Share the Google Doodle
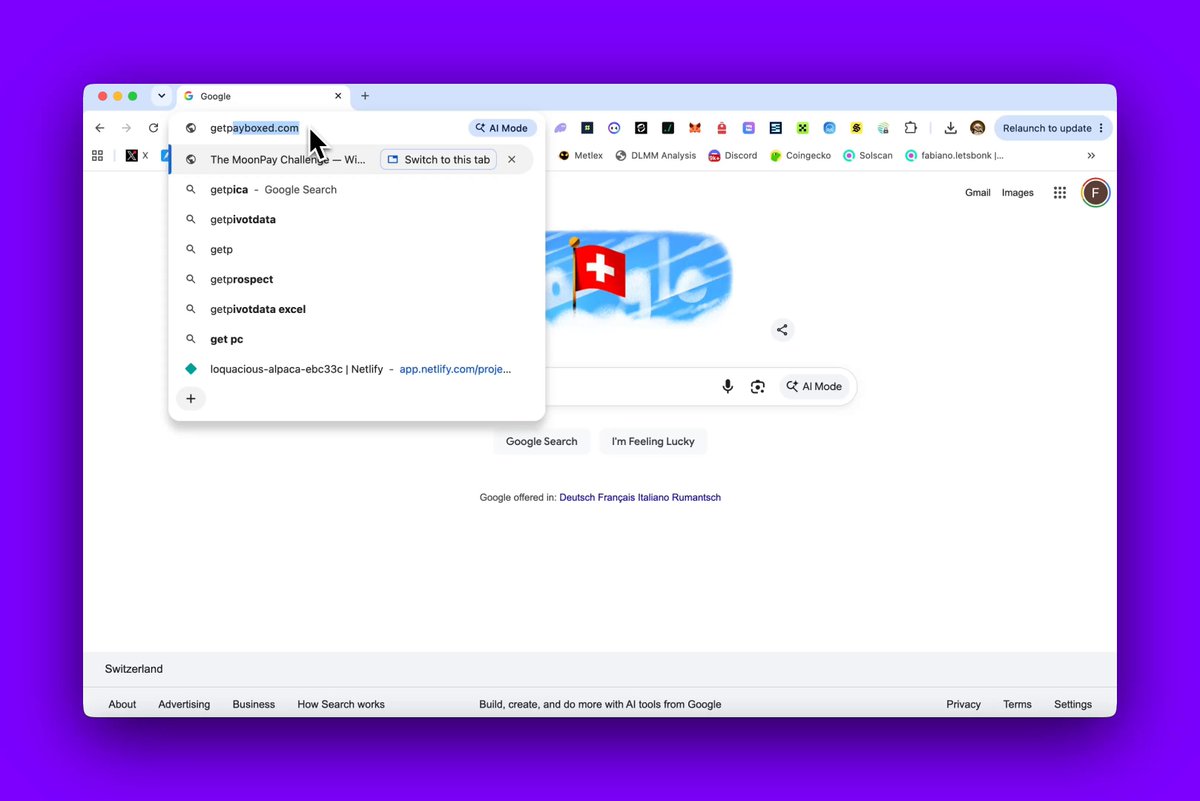Image resolution: width=1200 pixels, height=801 pixels. (x=783, y=330)
